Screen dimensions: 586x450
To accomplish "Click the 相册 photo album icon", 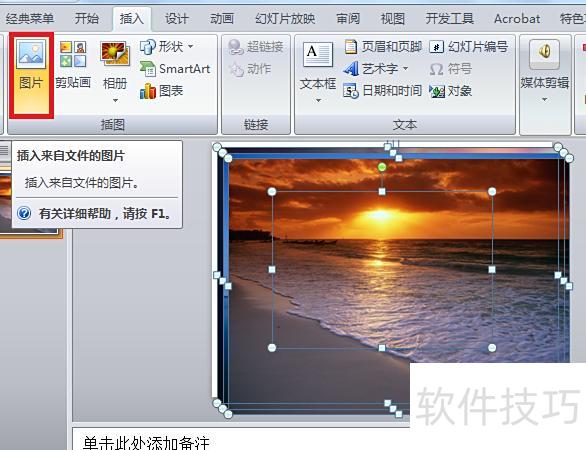I will (x=115, y=54).
